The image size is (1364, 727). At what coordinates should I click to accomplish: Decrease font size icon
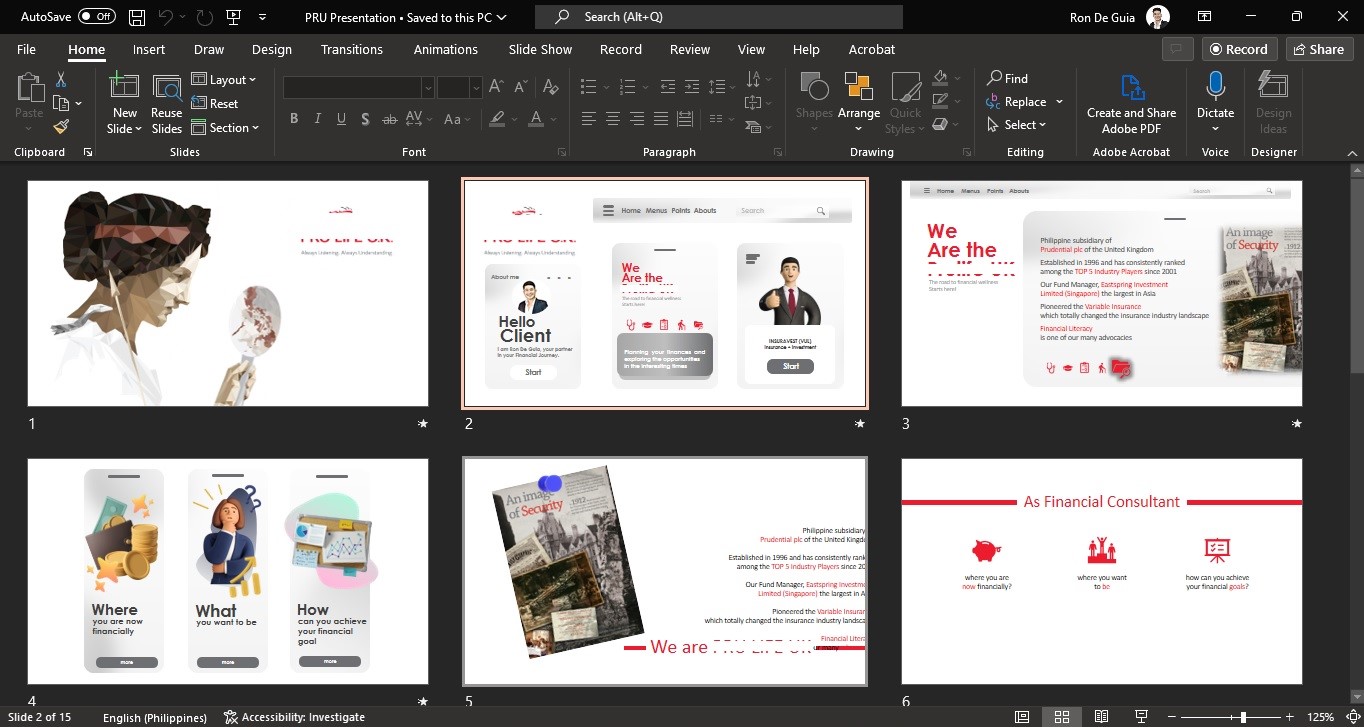click(x=521, y=88)
